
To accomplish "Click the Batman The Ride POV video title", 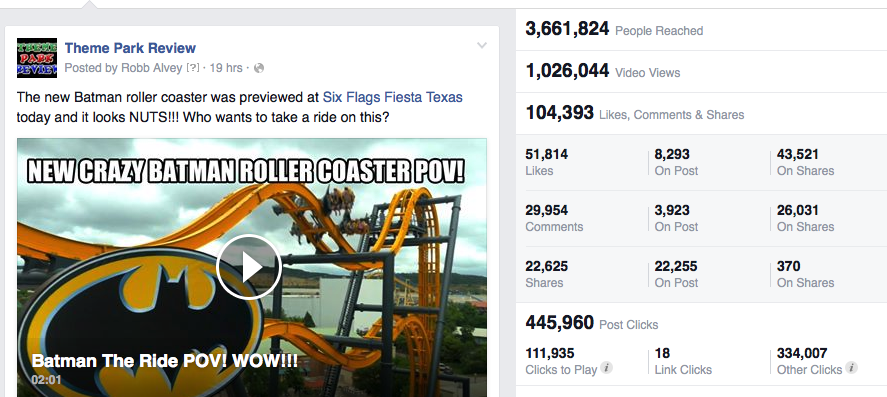I will point(165,361).
